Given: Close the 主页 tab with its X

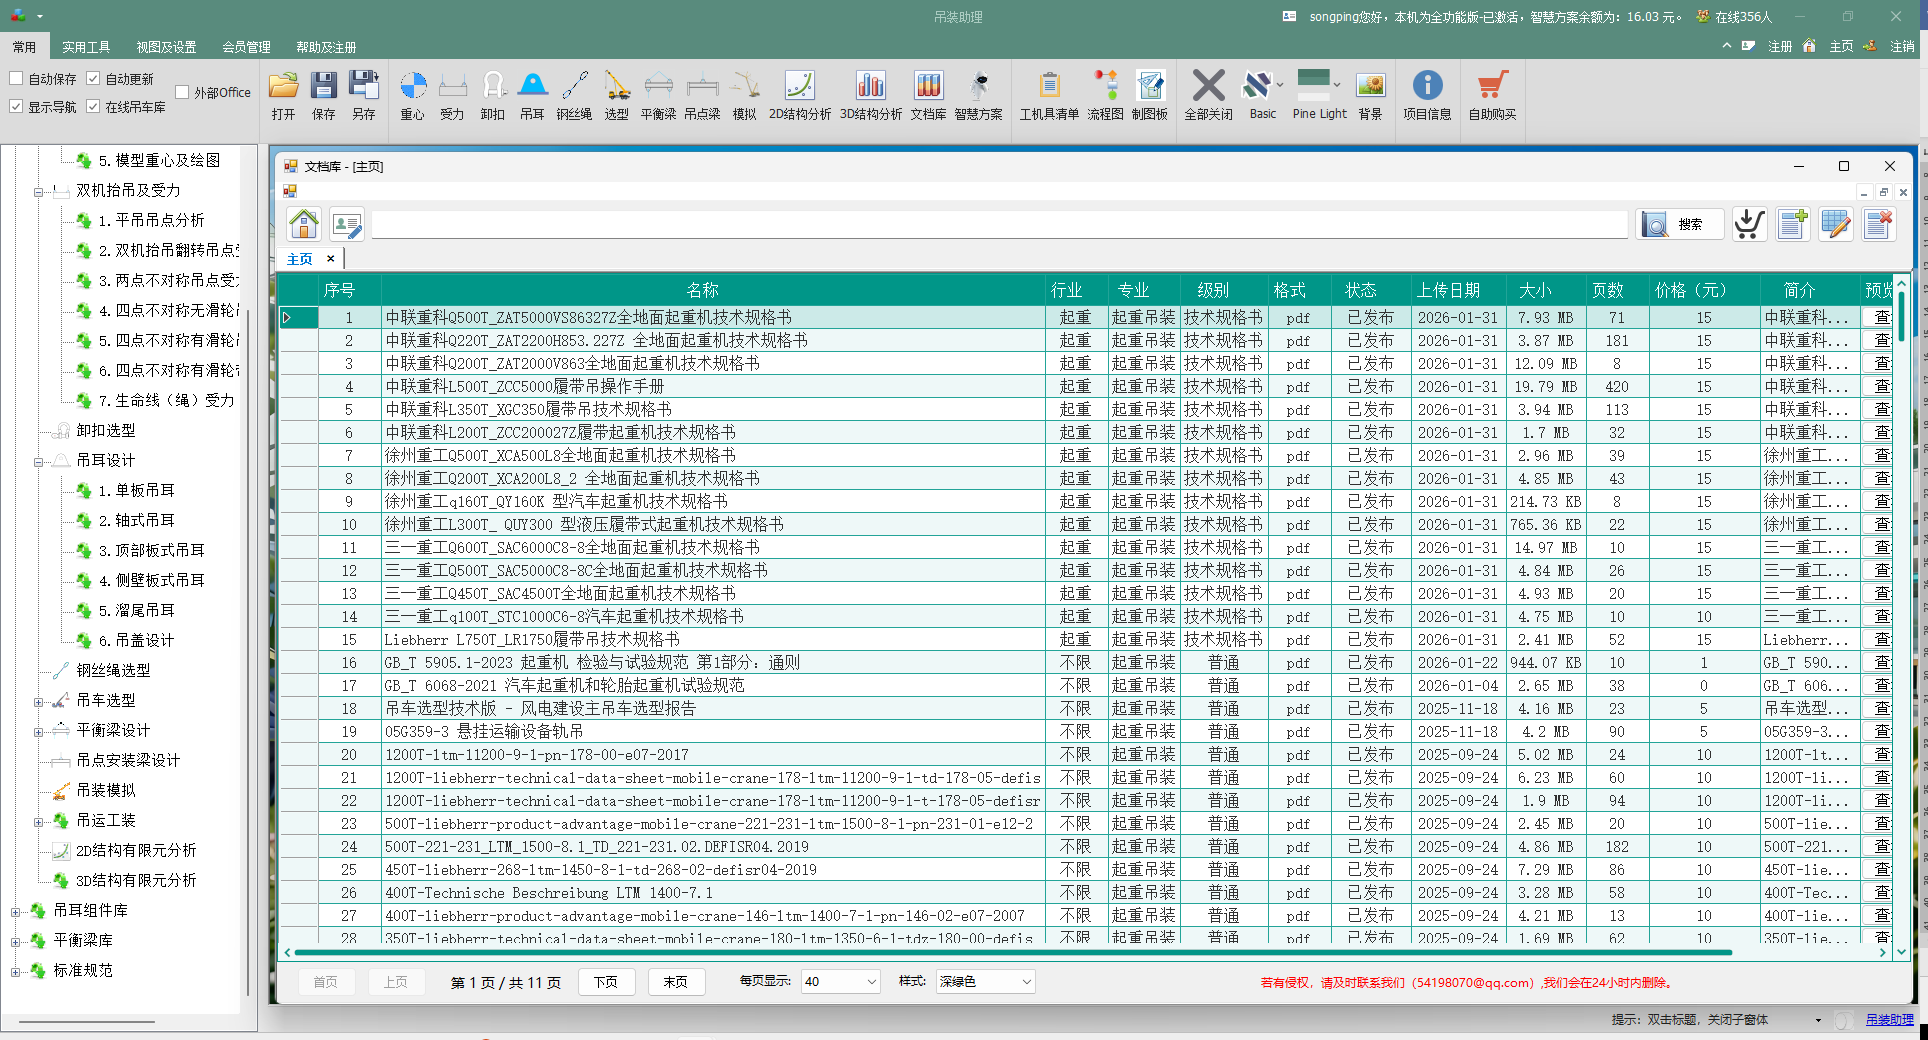Looking at the screenshot, I should tap(331, 259).
